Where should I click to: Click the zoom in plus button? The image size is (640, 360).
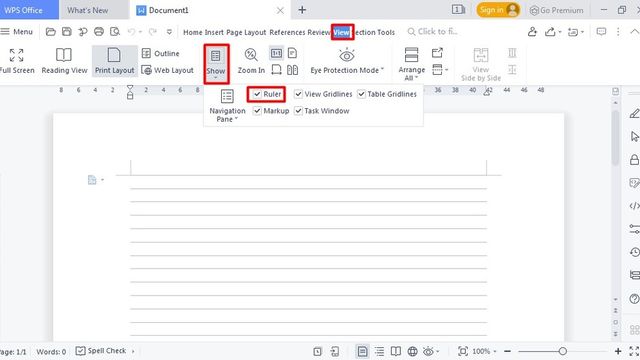point(618,351)
